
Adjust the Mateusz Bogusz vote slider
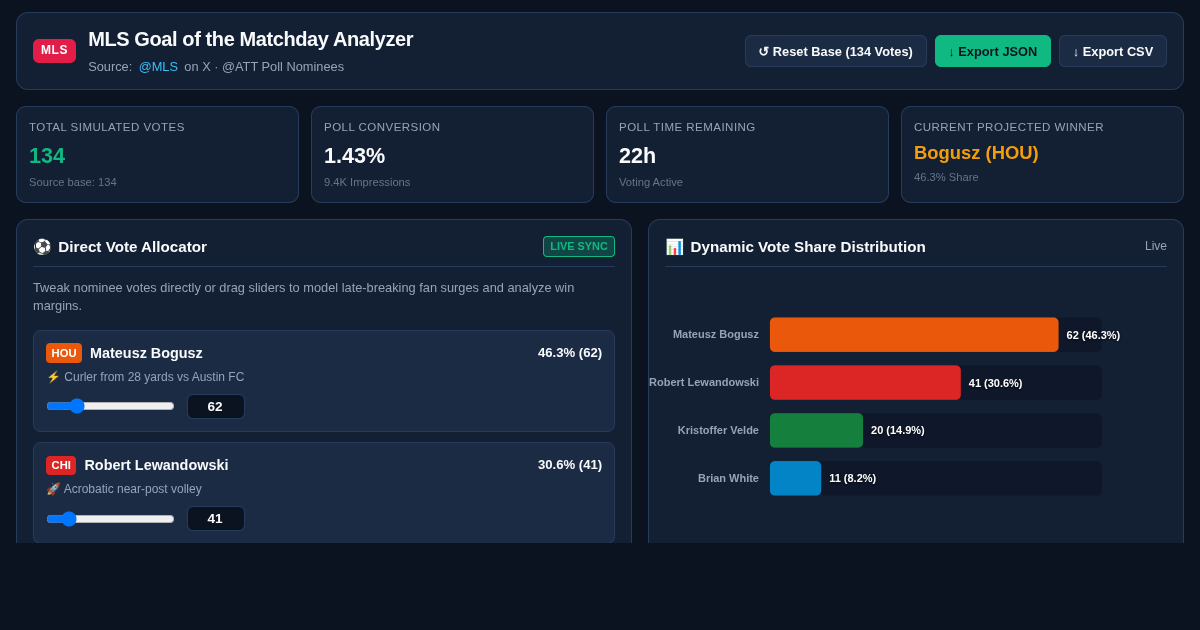(110, 406)
